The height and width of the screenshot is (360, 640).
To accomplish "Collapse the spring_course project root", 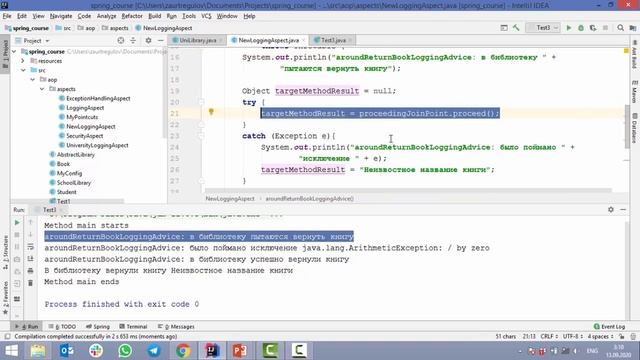I will pyautogui.click(x=15, y=52).
